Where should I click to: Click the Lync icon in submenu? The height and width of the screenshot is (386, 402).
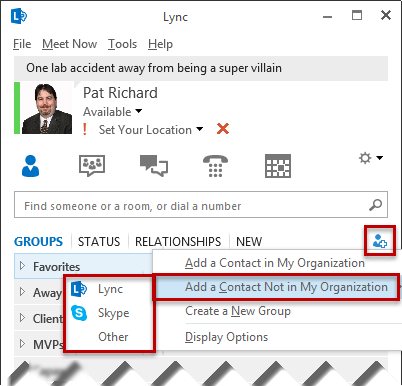[79, 289]
